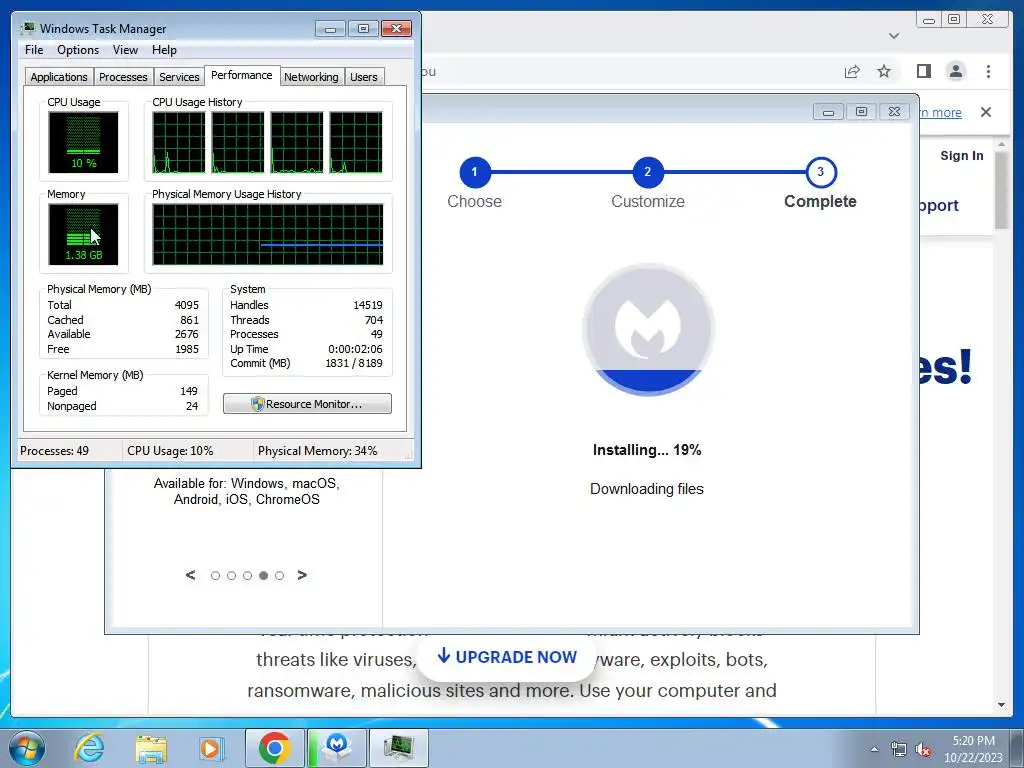Open the Help menu in Task Manager

[x=164, y=50]
